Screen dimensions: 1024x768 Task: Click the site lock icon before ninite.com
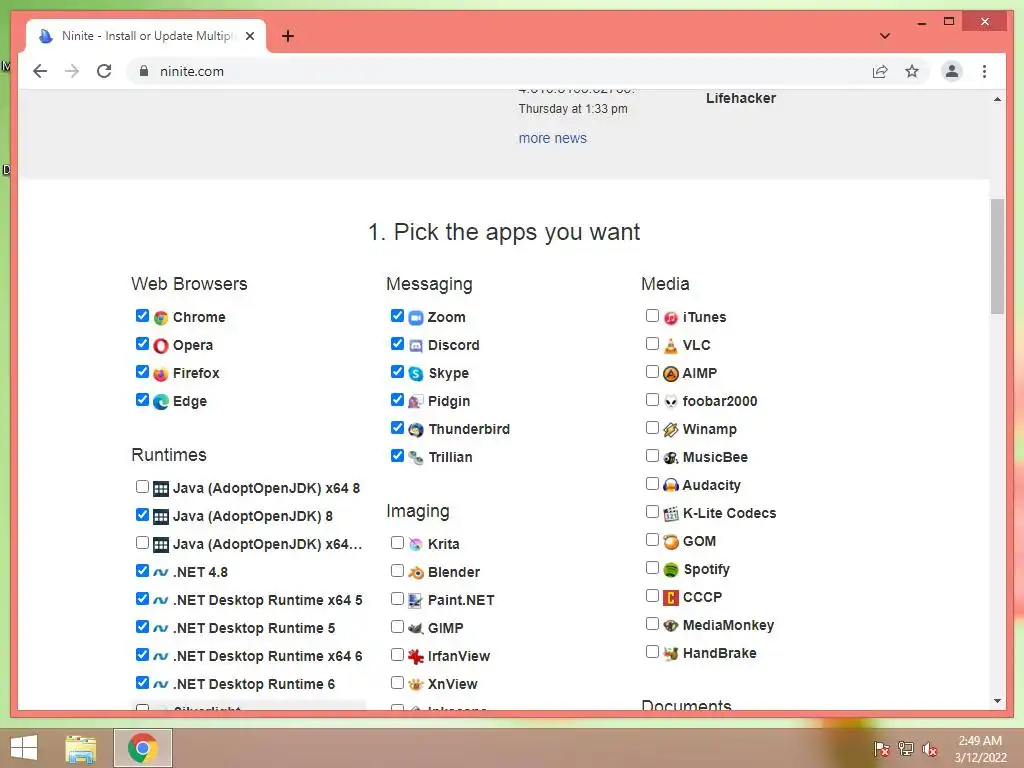click(x=144, y=71)
